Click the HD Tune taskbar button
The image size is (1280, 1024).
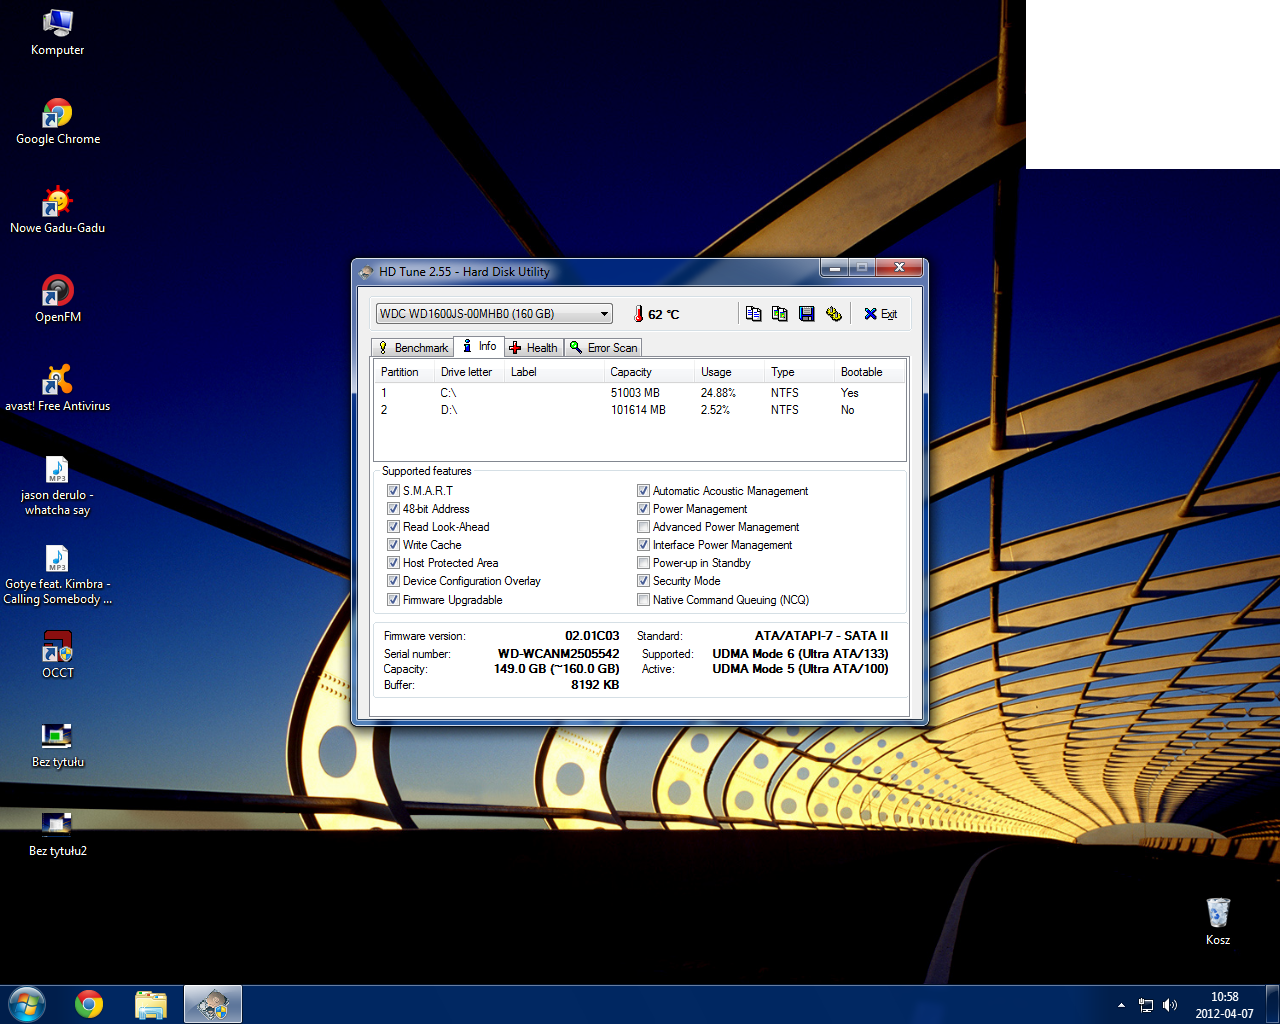coord(213,1004)
